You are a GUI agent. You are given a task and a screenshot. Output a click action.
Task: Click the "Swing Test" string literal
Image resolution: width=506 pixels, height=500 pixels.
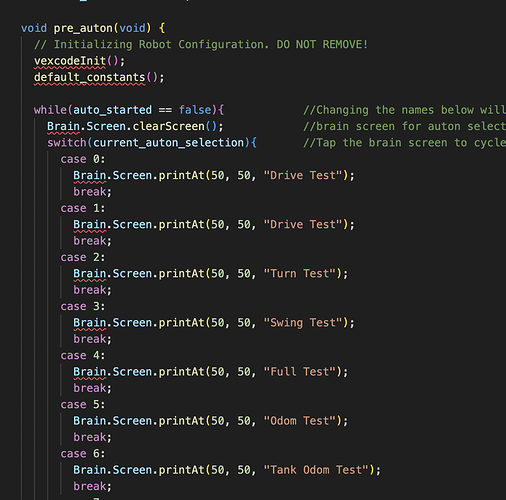303,323
